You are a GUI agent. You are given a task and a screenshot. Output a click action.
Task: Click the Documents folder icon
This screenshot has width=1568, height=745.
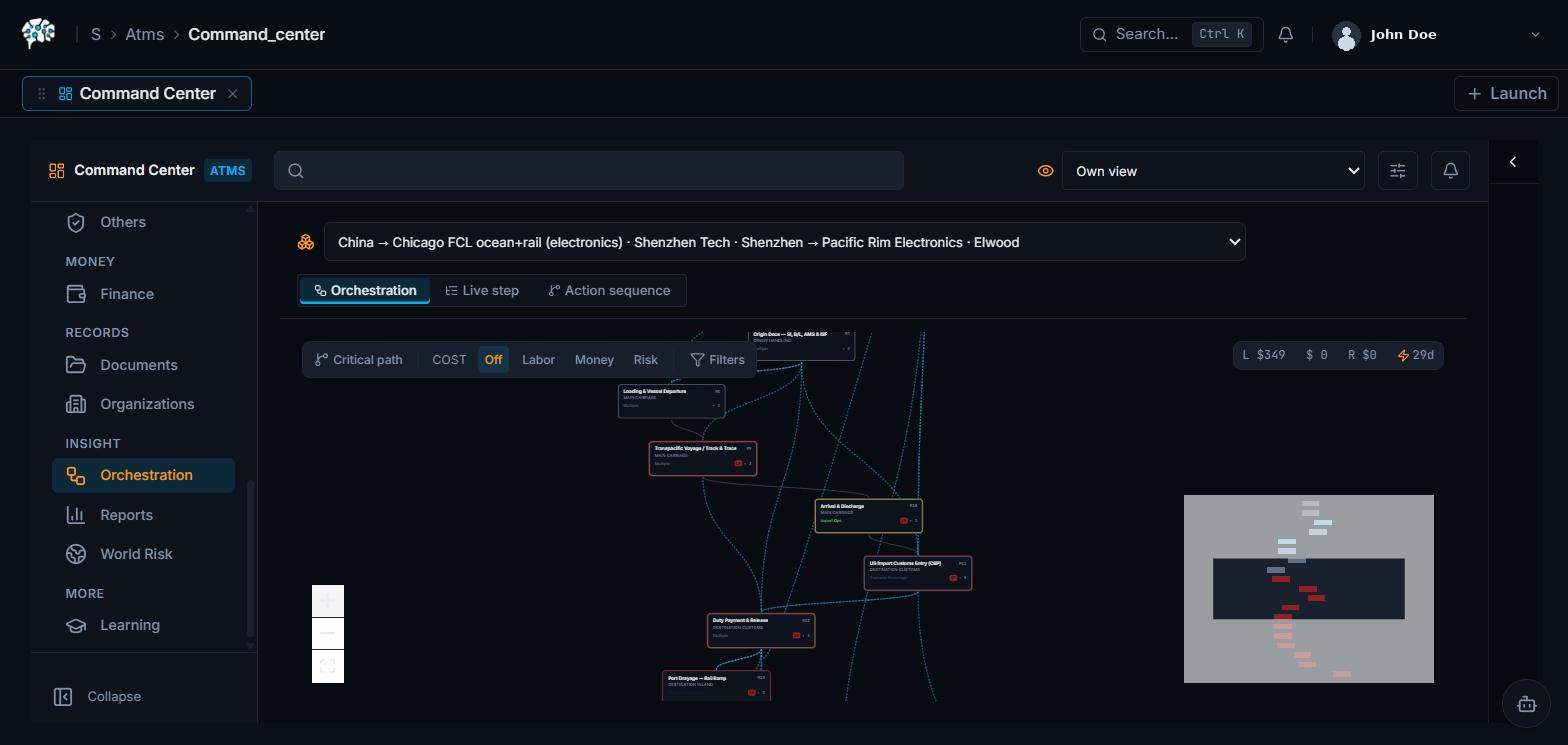[x=76, y=365]
